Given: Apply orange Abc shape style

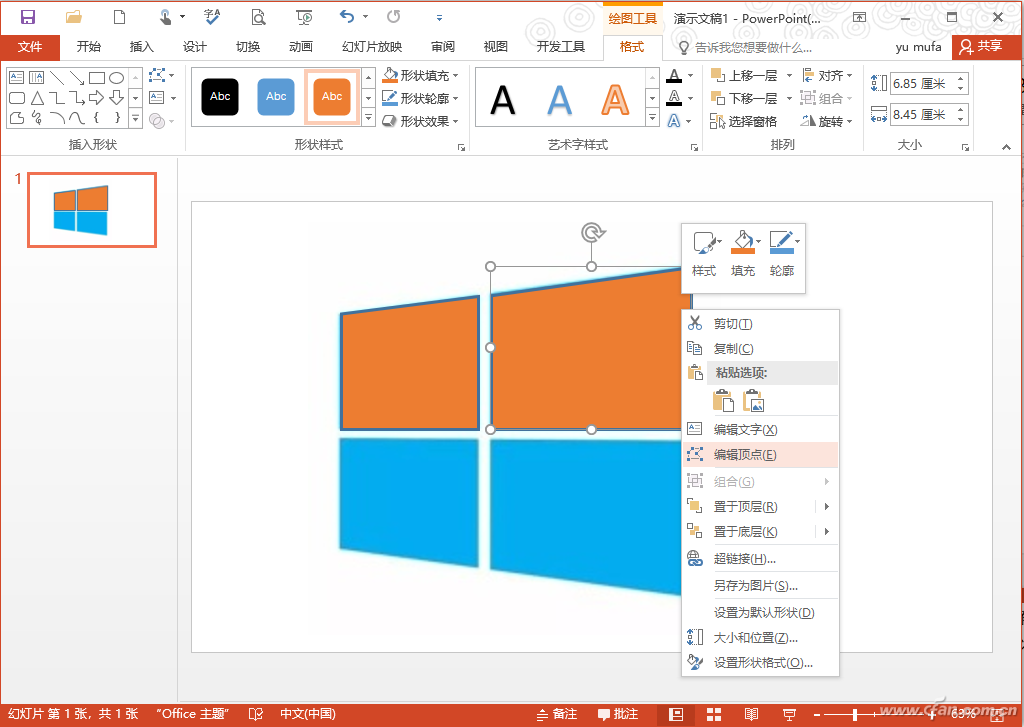Looking at the screenshot, I should point(332,97).
